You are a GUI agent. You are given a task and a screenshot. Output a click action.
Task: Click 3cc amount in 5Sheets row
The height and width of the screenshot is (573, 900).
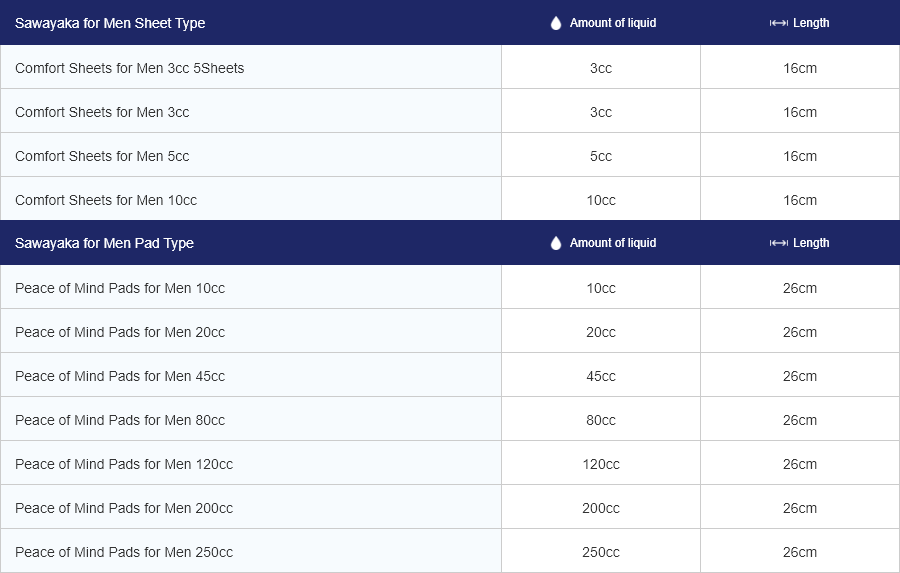point(601,68)
